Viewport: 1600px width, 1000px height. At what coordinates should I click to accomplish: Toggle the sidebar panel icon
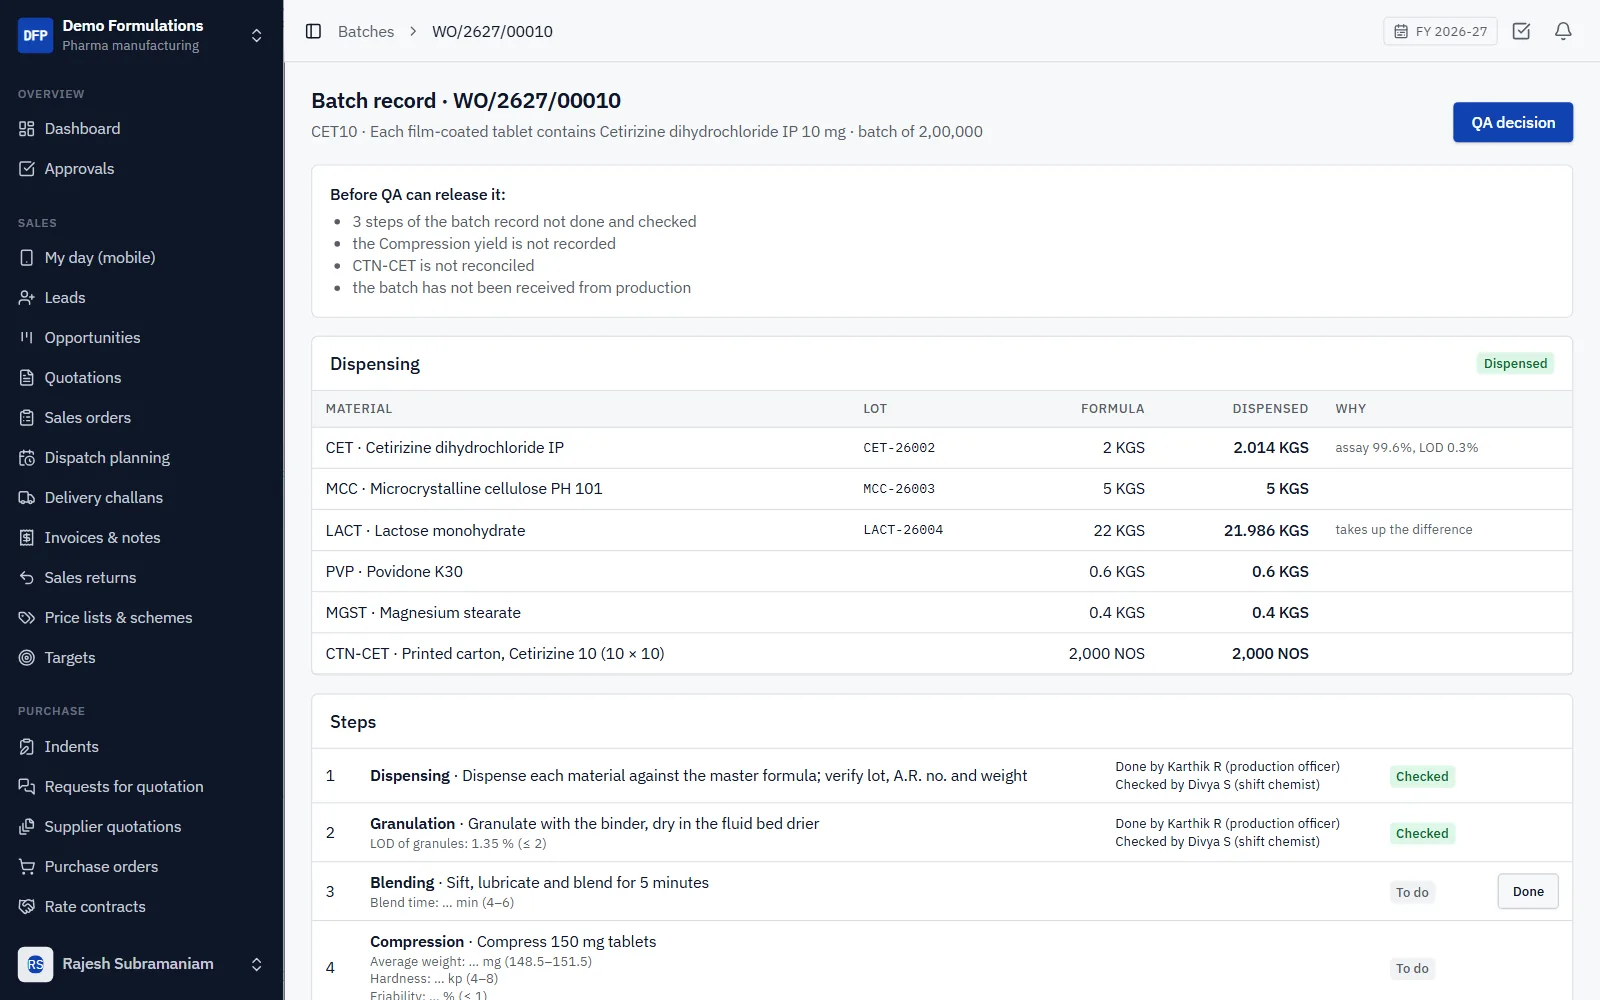pos(313,31)
